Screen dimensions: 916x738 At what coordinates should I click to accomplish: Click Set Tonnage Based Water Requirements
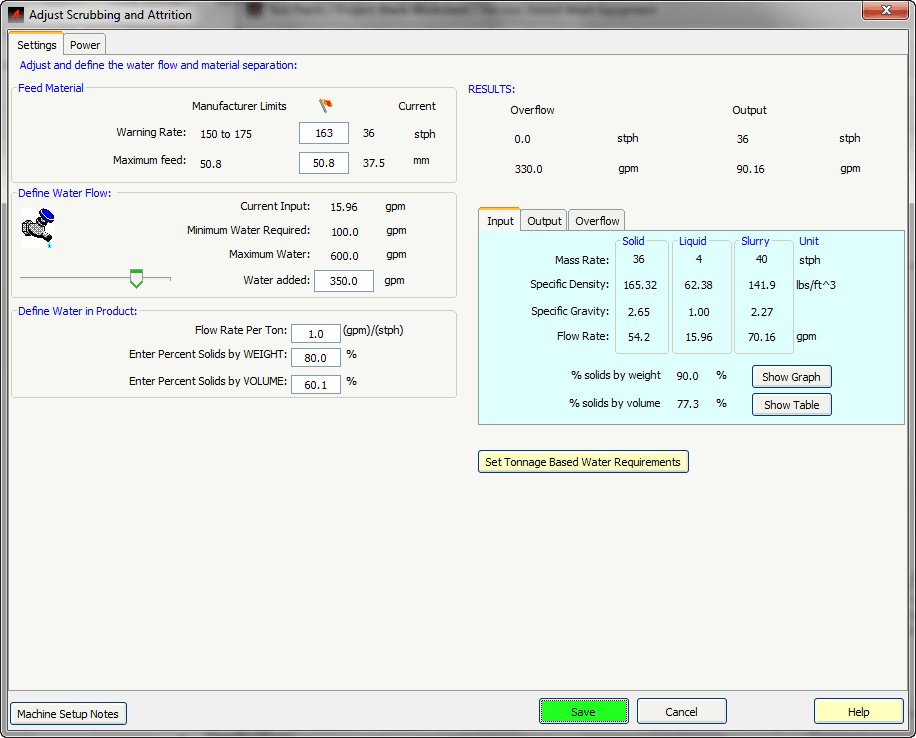583,462
